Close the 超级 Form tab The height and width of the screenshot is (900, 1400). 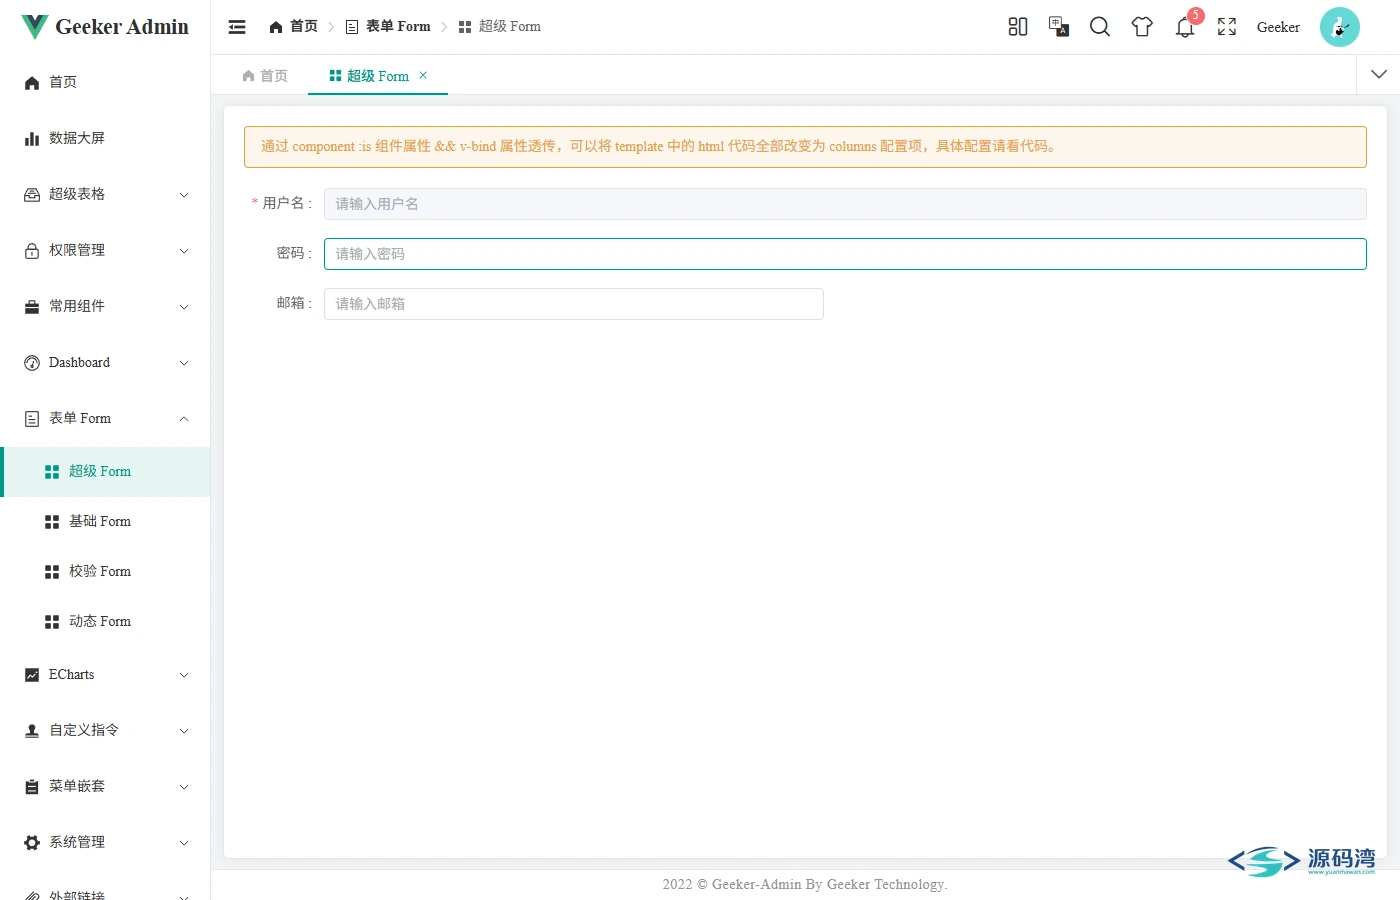(x=423, y=75)
